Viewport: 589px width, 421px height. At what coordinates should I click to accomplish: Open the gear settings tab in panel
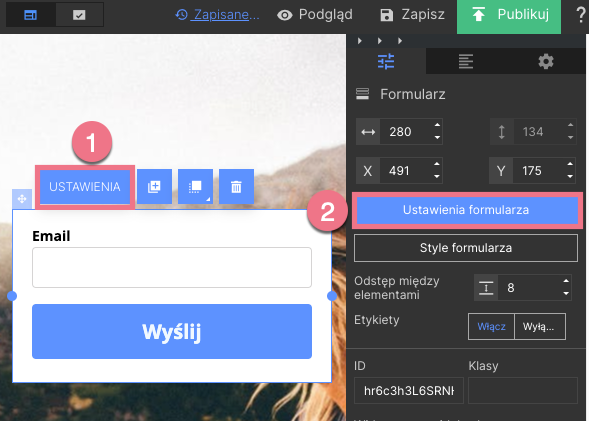(546, 61)
